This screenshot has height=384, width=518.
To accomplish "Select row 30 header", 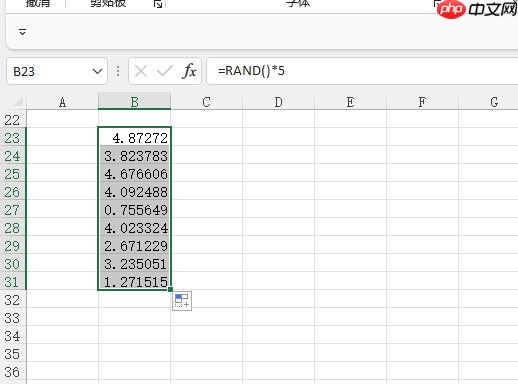I will pyautogui.click(x=13, y=264).
